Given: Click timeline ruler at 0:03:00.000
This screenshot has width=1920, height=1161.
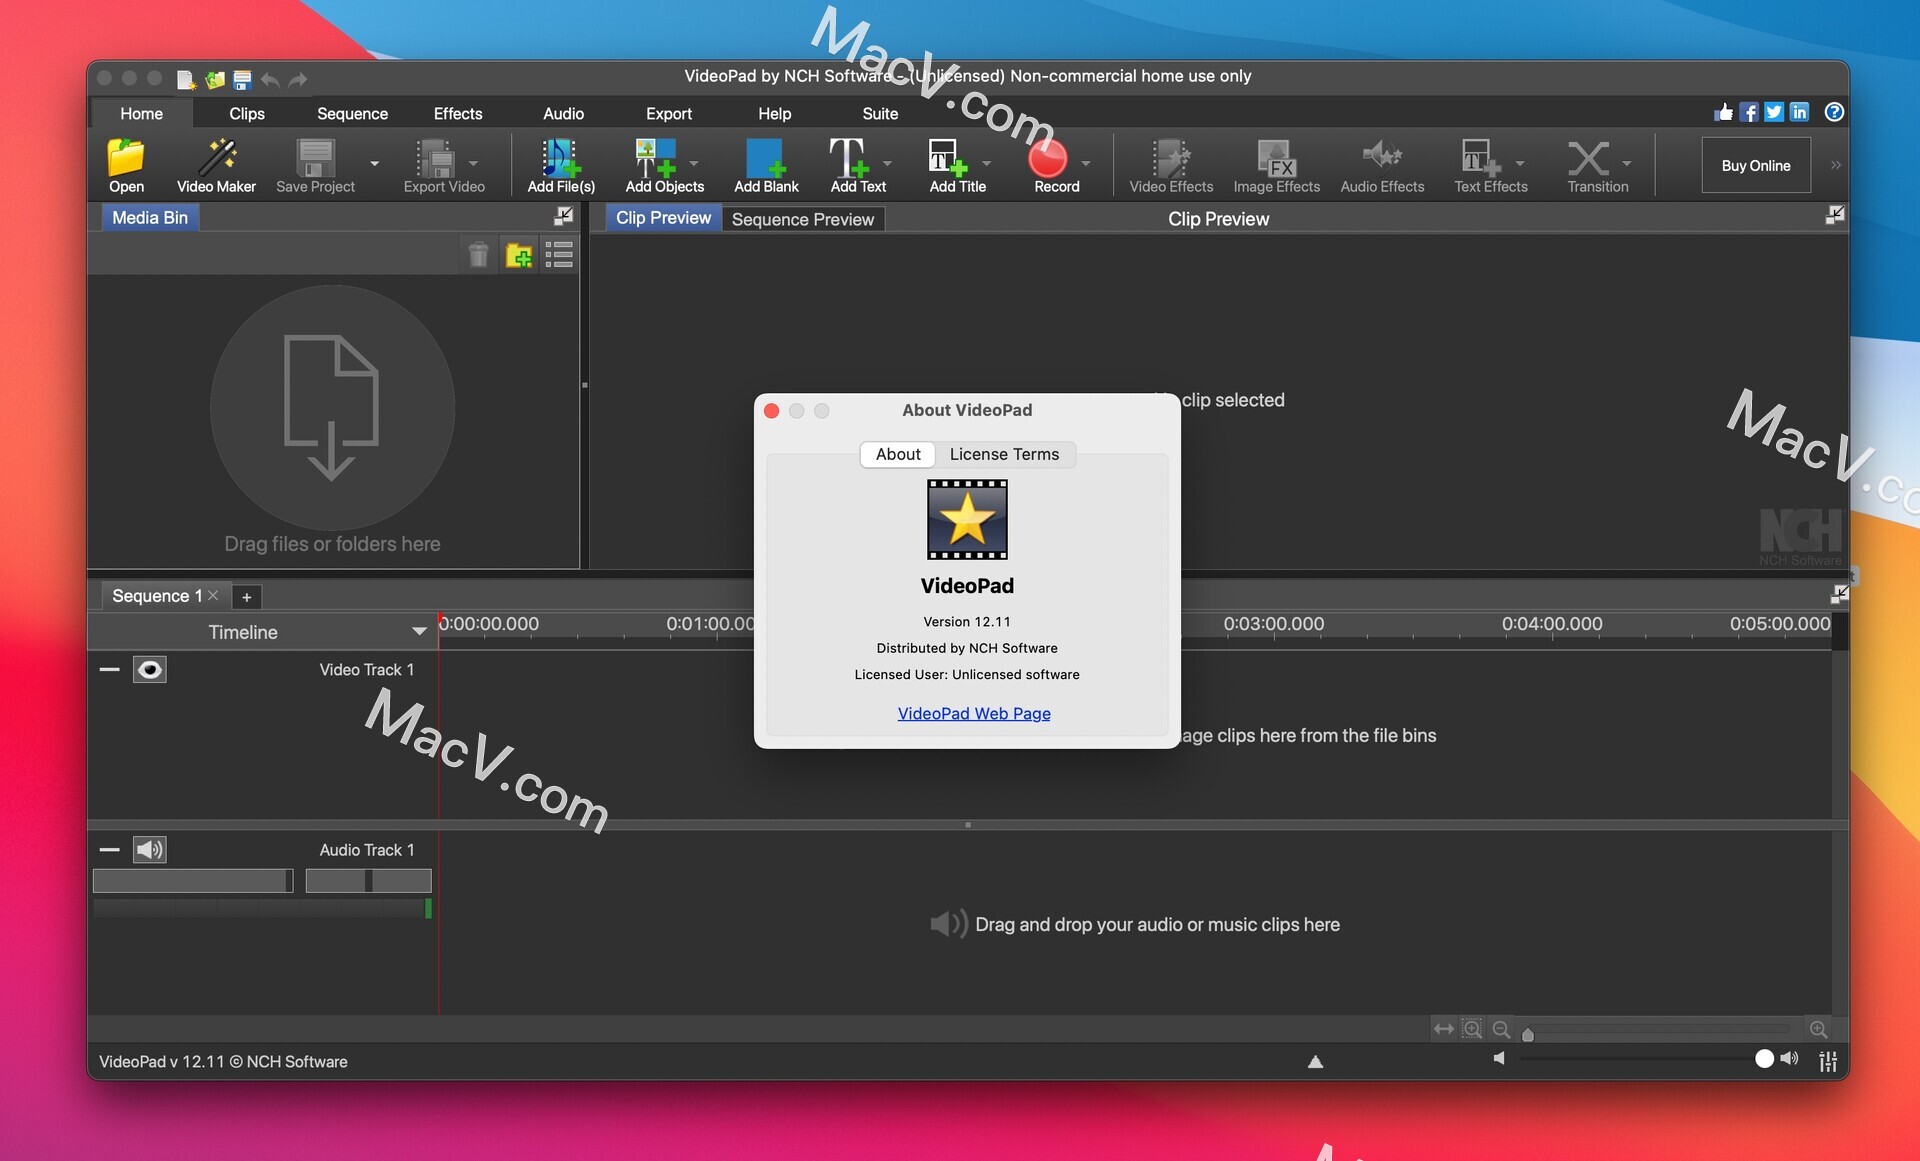Looking at the screenshot, I should (x=1273, y=624).
